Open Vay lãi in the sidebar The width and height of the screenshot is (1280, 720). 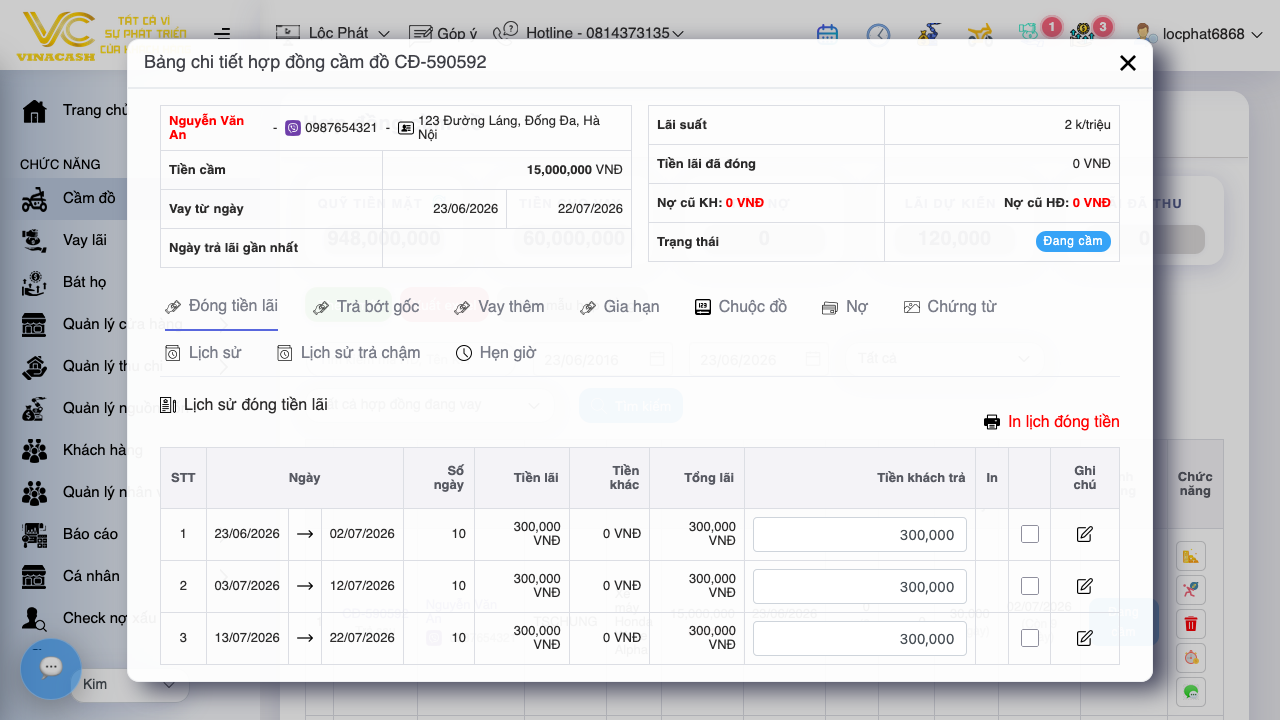click(64, 240)
